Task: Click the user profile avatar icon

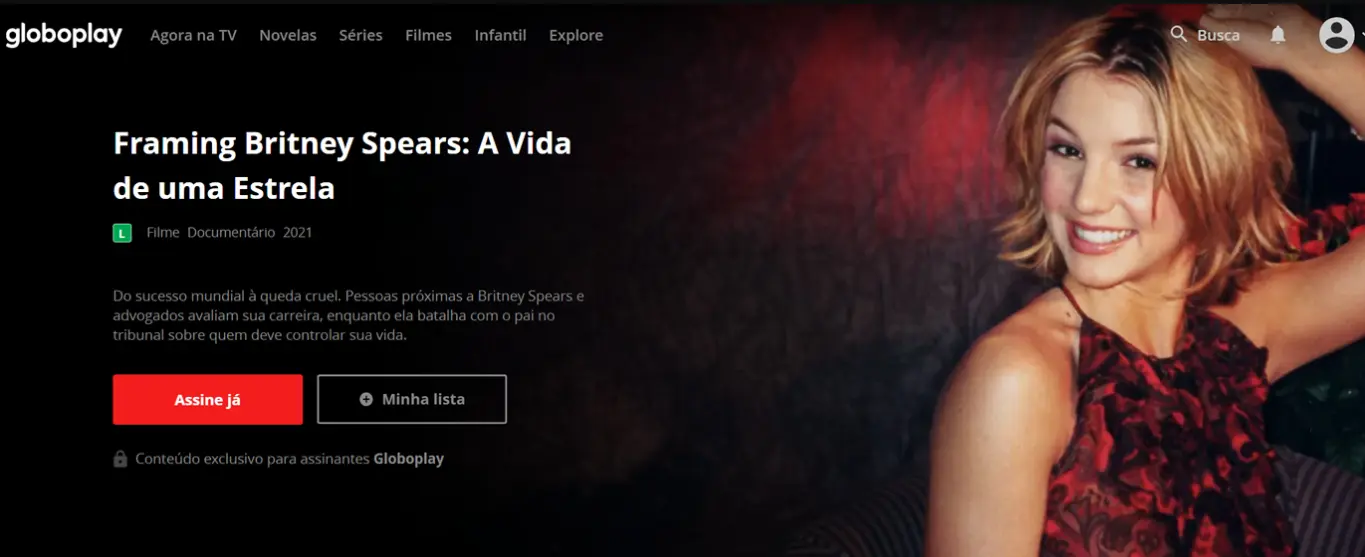Action: [x=1336, y=35]
